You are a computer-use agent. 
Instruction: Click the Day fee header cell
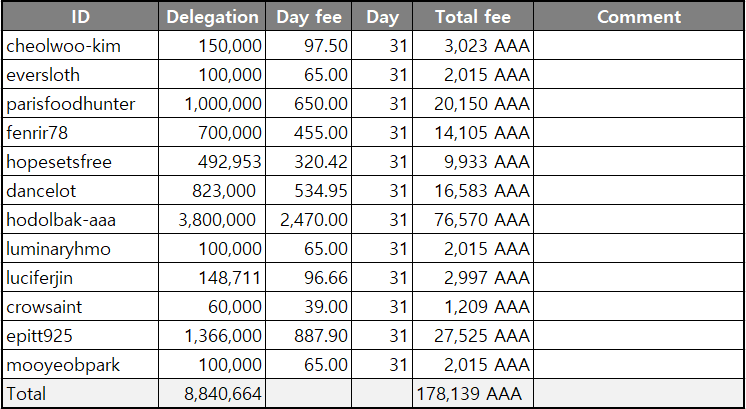coord(308,17)
